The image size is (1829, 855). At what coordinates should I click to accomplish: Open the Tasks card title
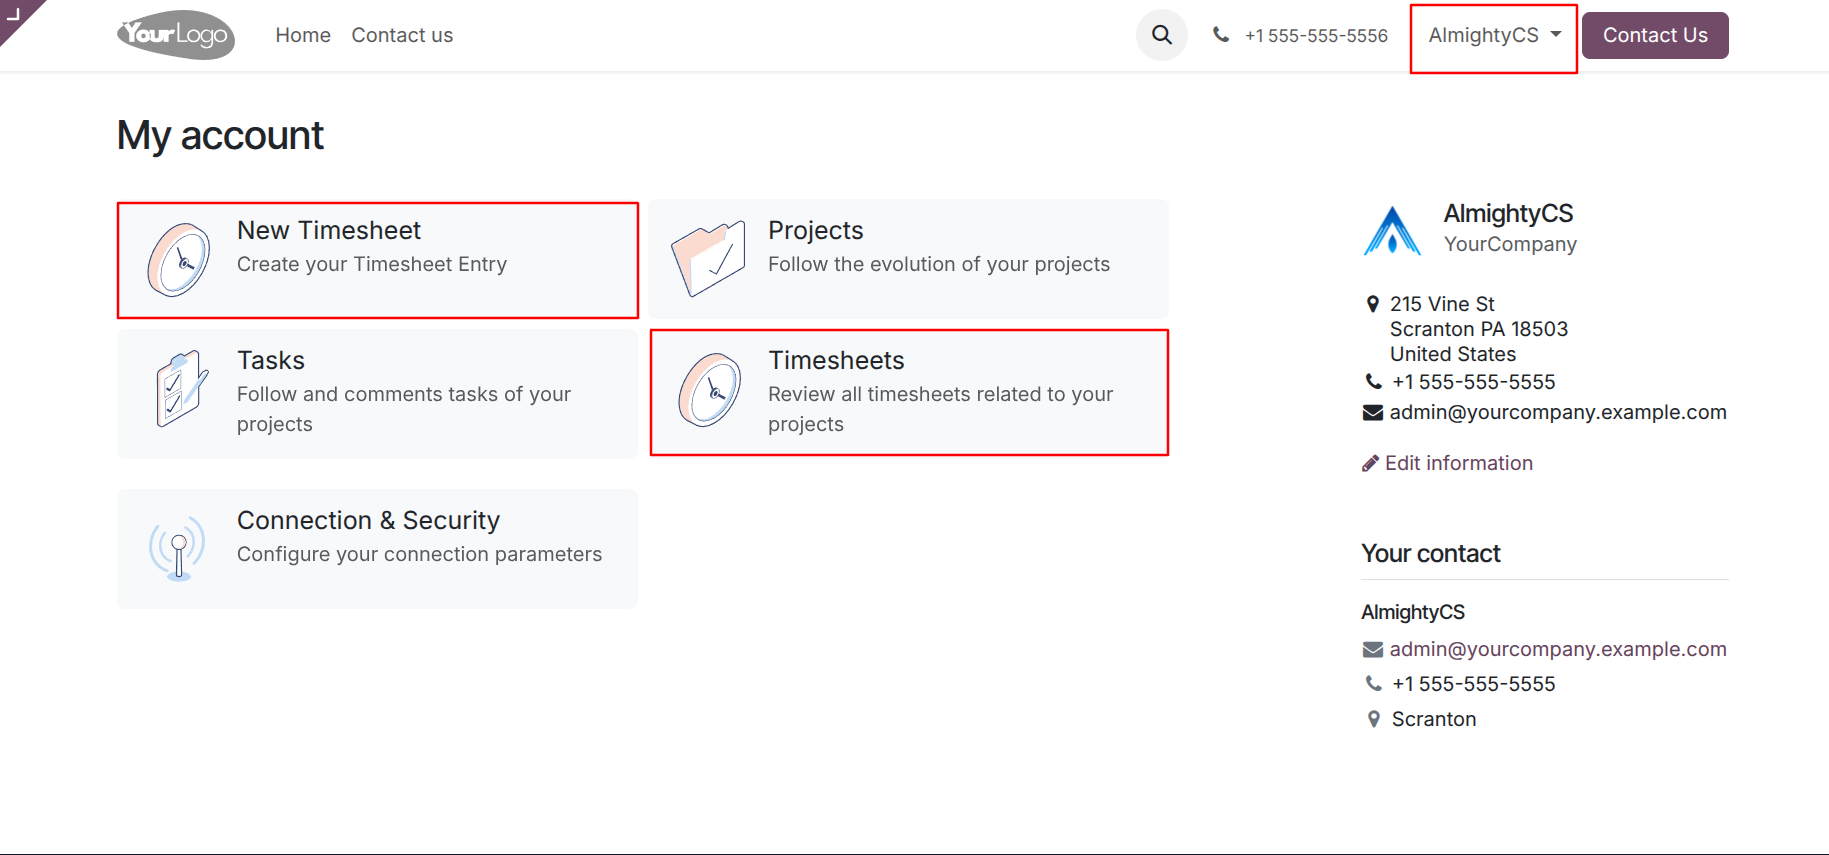tap(271, 360)
